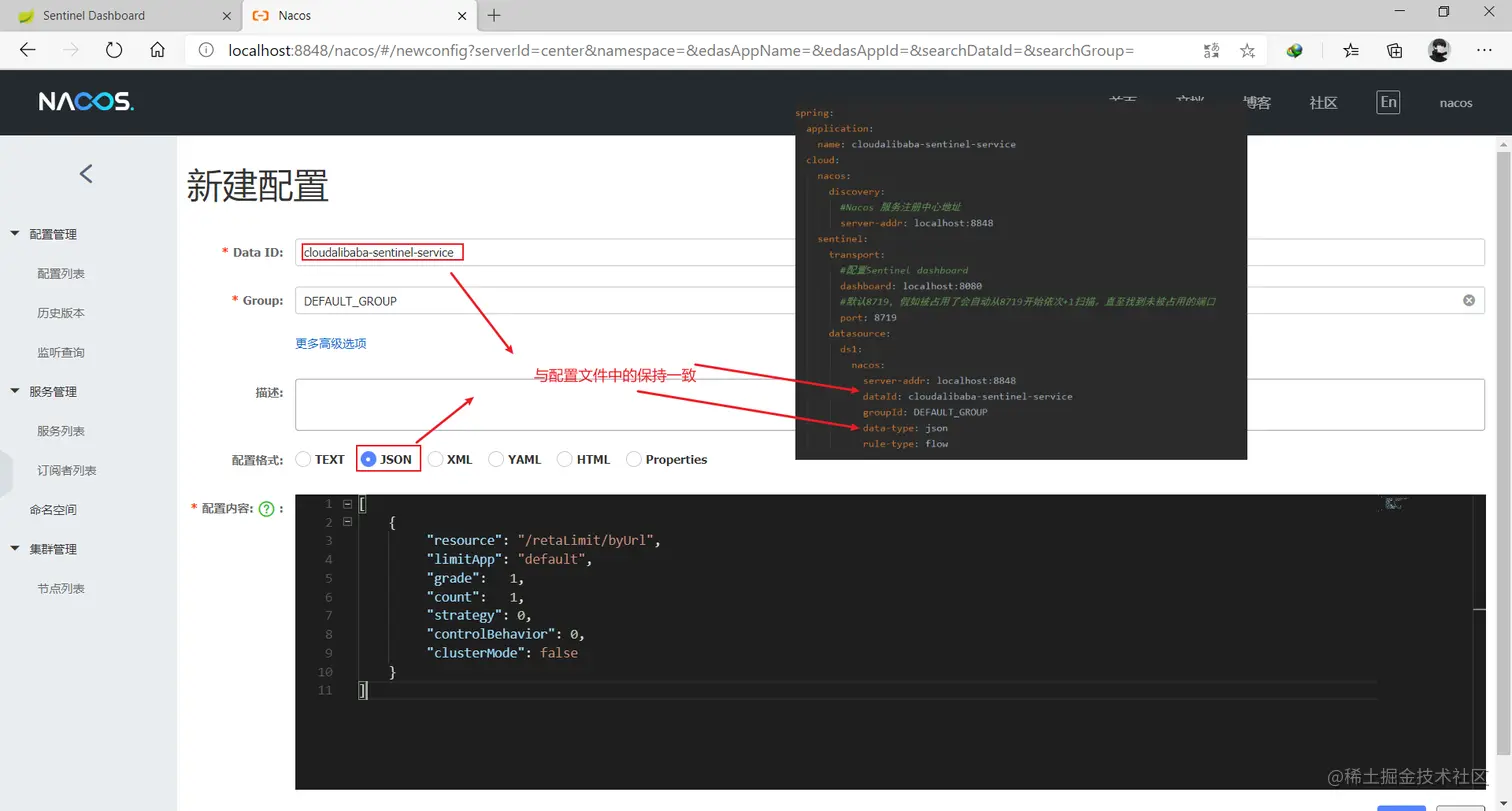Collapse the sidebar with the back chevron
Viewport: 1512px width, 811px height.
click(86, 173)
